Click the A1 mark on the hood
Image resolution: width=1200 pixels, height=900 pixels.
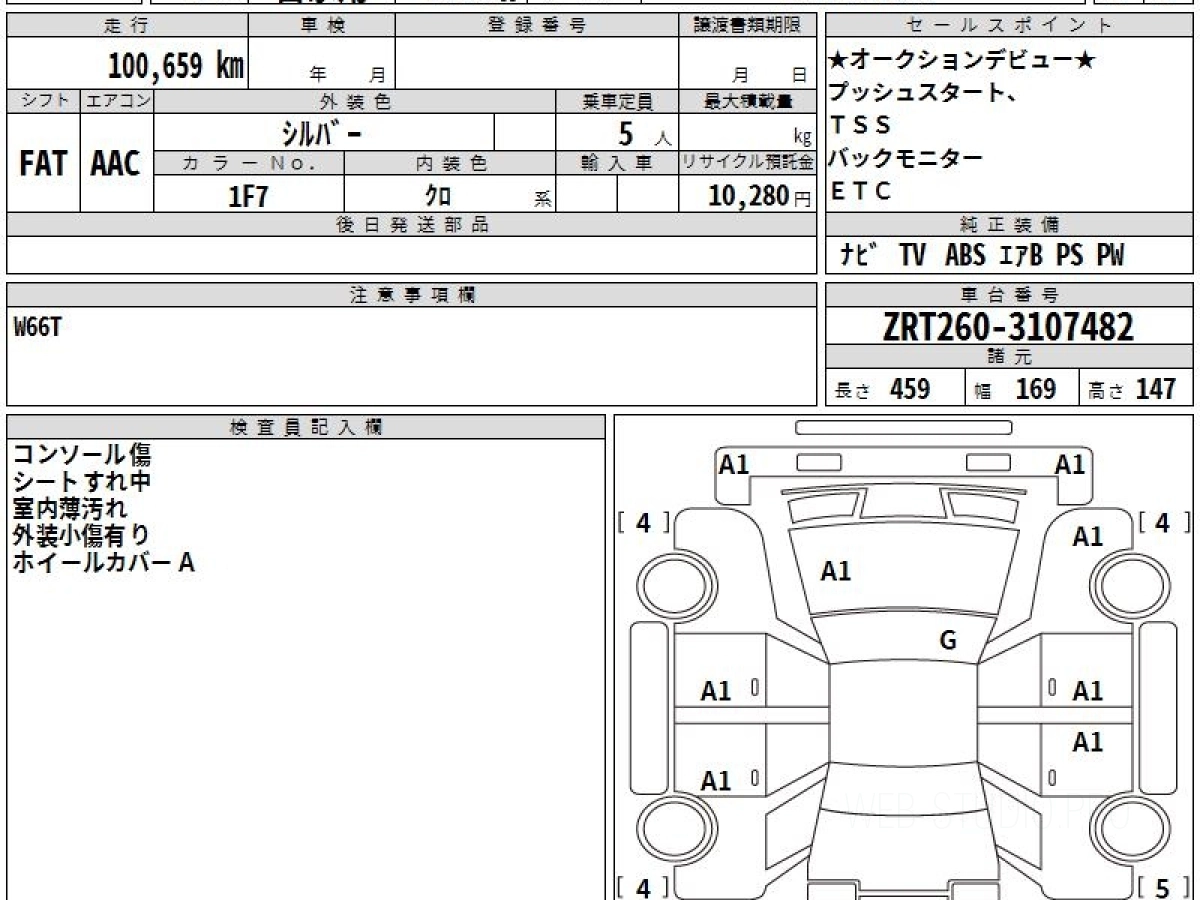tap(836, 571)
